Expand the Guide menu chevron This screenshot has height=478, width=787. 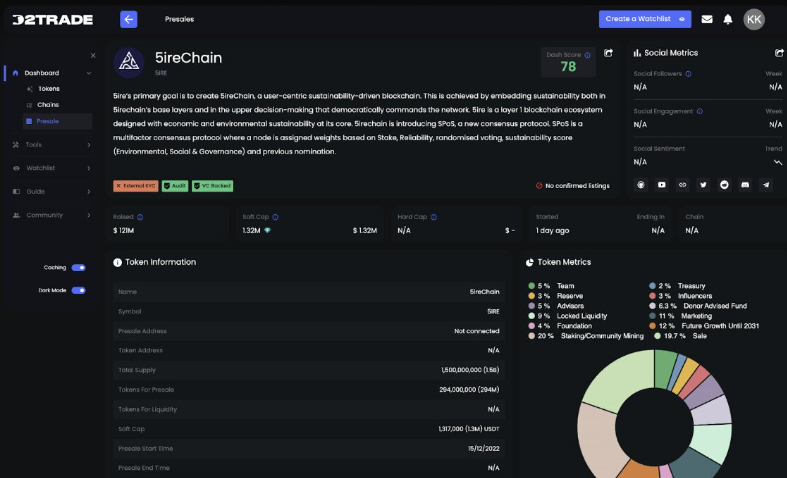pos(89,192)
